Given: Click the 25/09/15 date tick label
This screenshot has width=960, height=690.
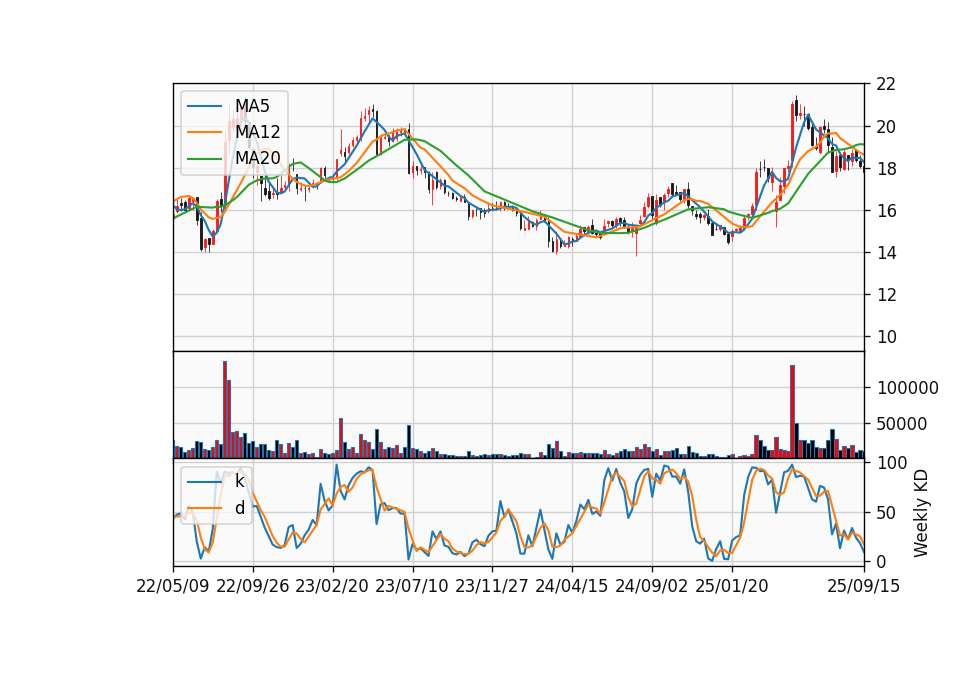Looking at the screenshot, I should (864, 586).
